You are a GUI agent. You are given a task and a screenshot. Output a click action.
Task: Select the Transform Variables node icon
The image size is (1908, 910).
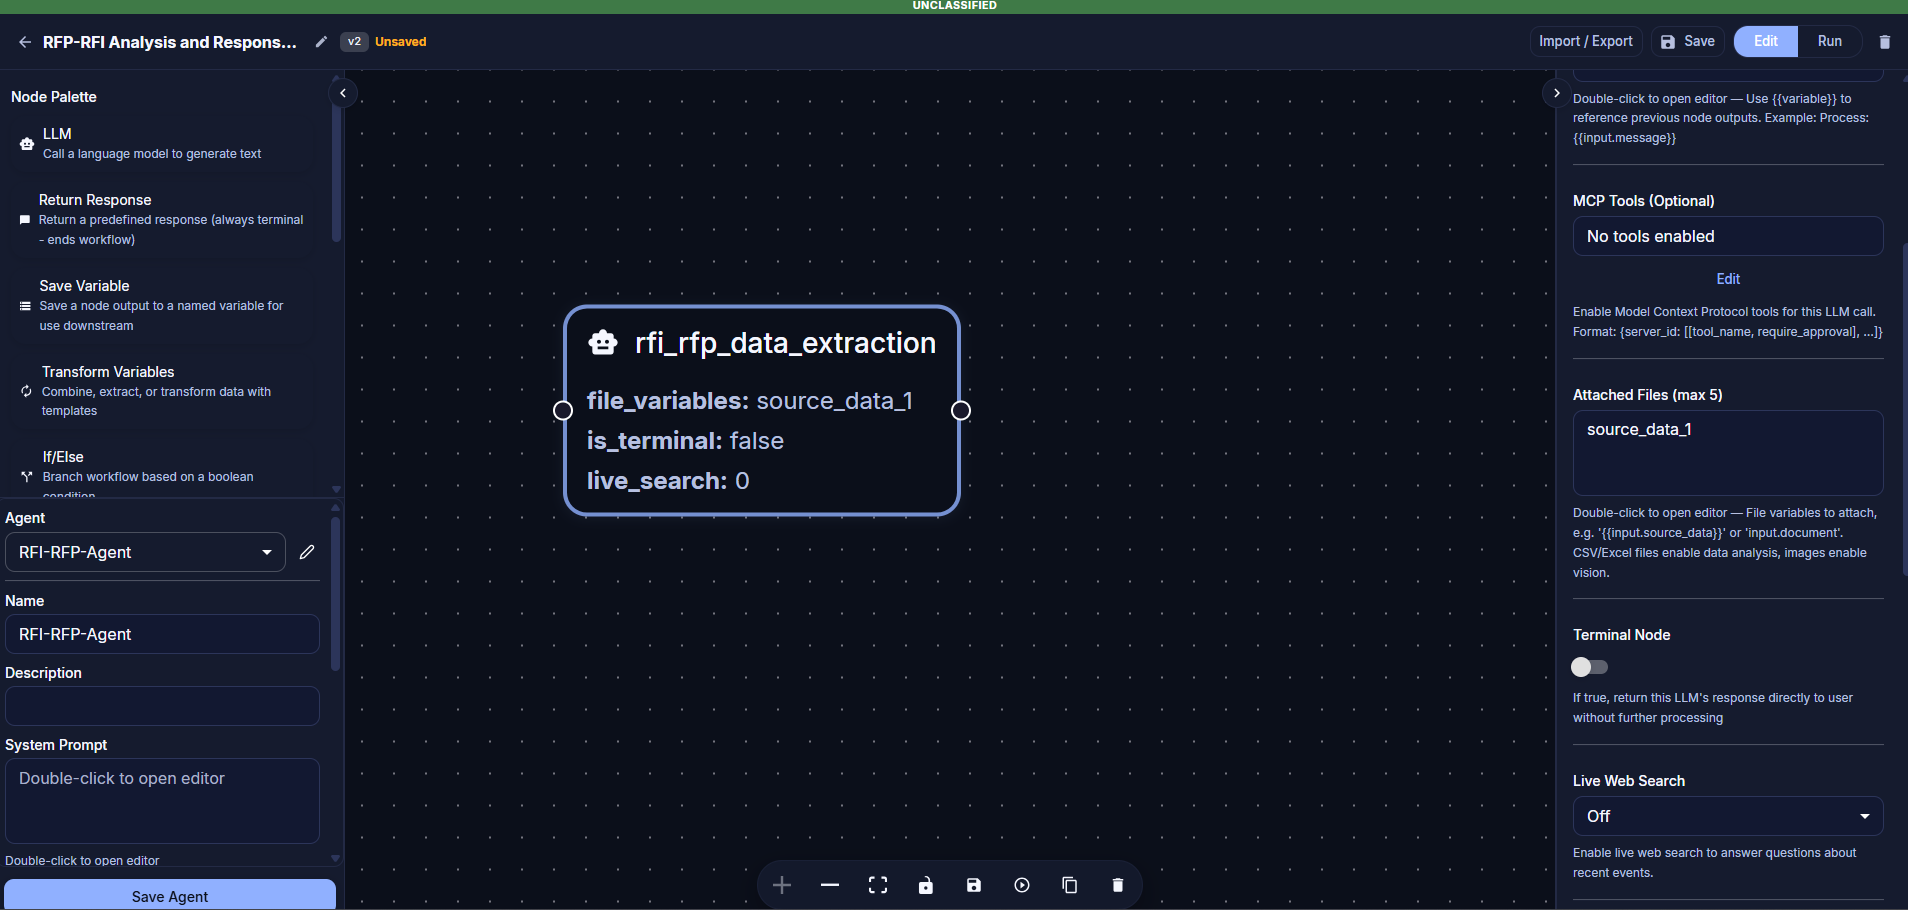(x=26, y=391)
